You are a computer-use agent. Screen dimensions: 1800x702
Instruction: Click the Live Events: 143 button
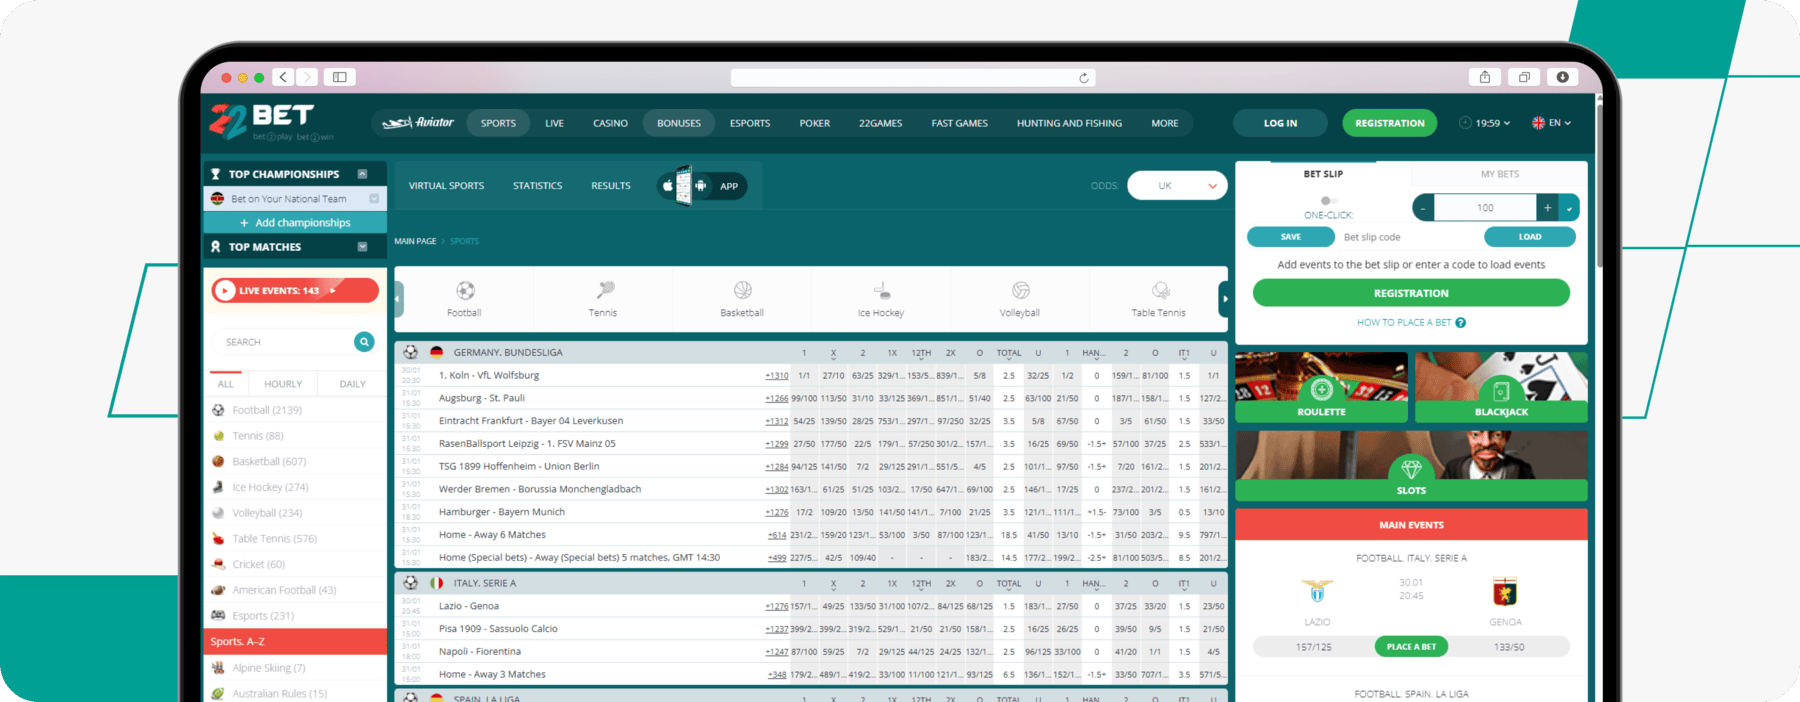295,291
